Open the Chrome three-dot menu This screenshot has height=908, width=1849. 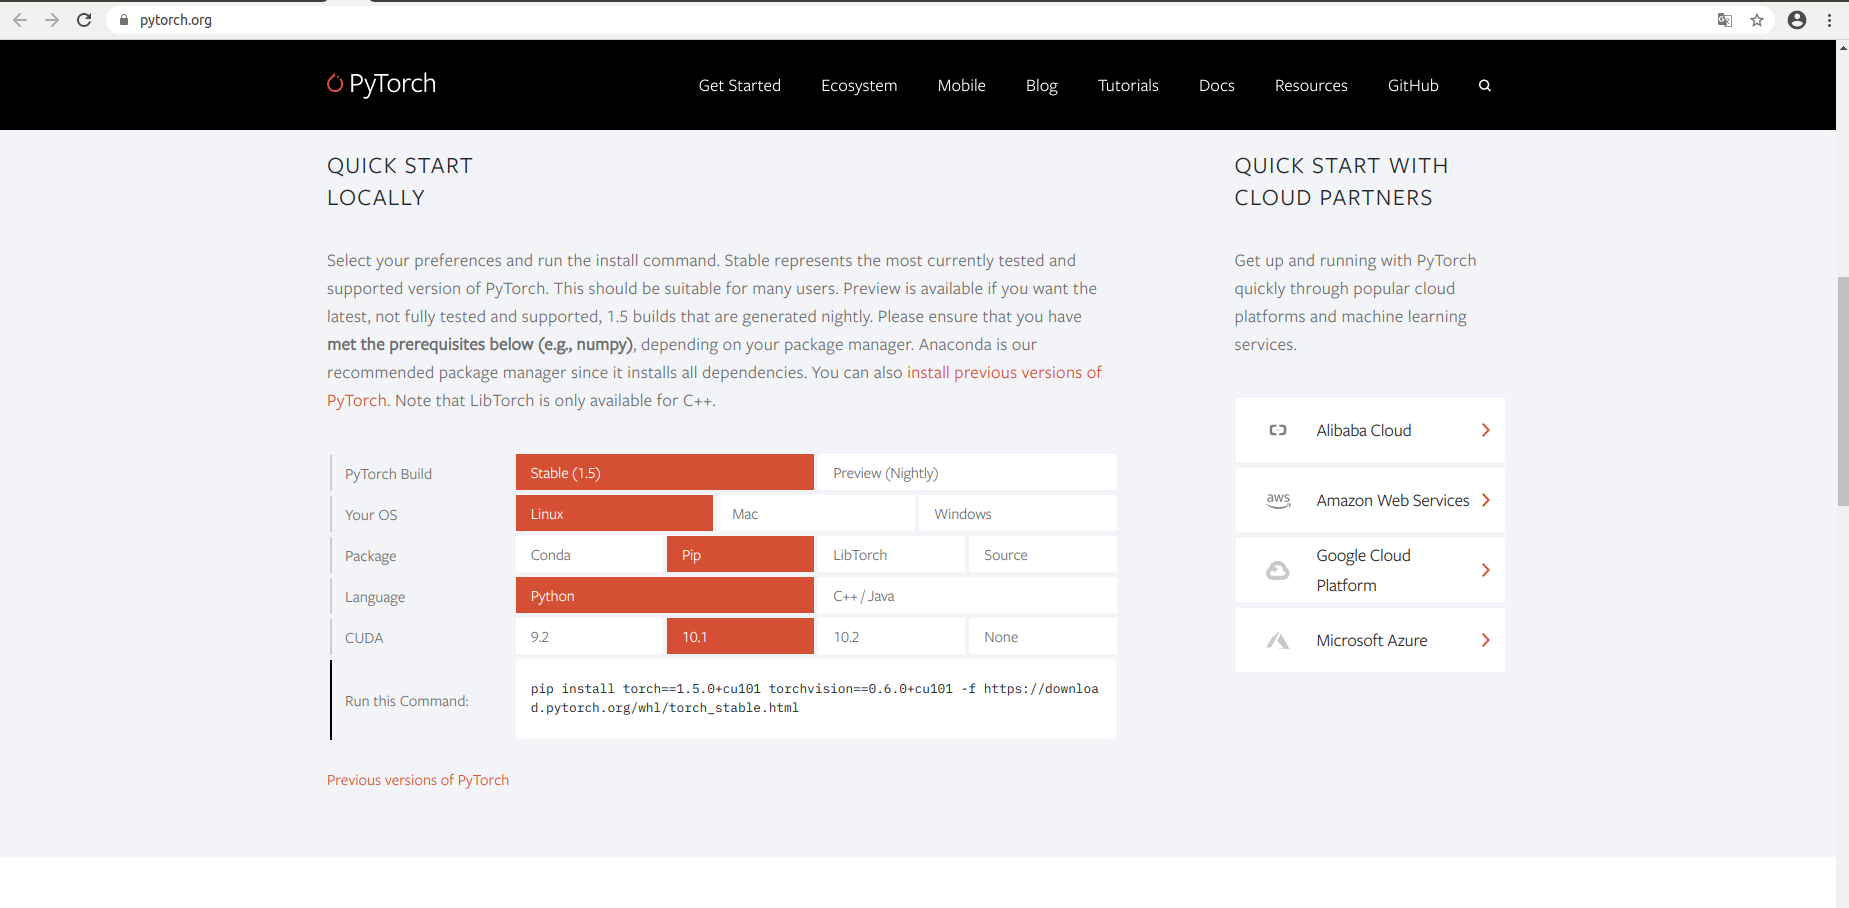(1830, 20)
